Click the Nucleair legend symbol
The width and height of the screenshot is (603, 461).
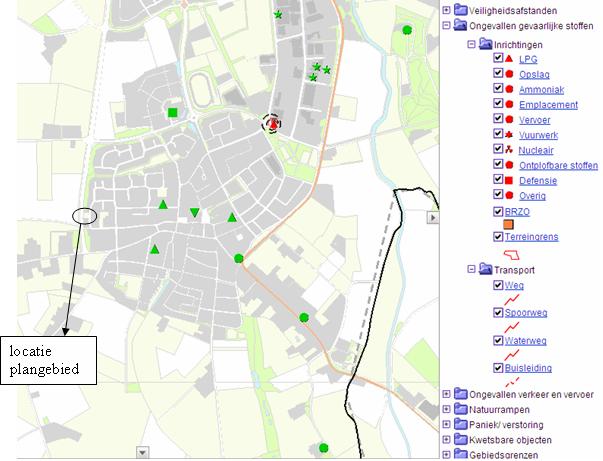[x=509, y=150]
